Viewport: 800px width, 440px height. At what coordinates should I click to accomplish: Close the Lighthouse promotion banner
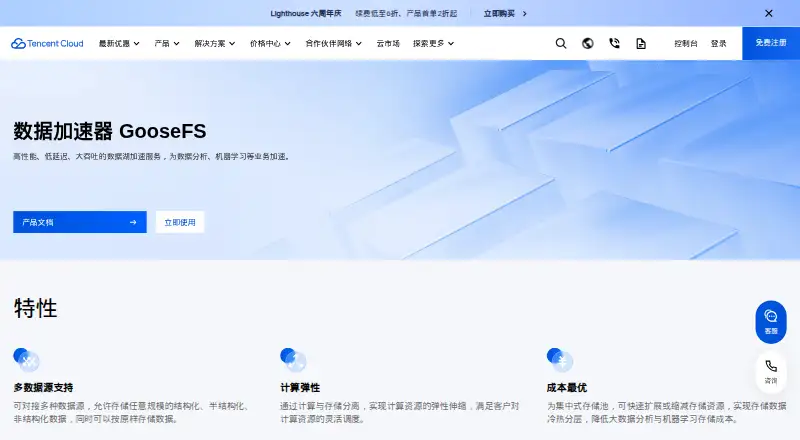(x=769, y=13)
